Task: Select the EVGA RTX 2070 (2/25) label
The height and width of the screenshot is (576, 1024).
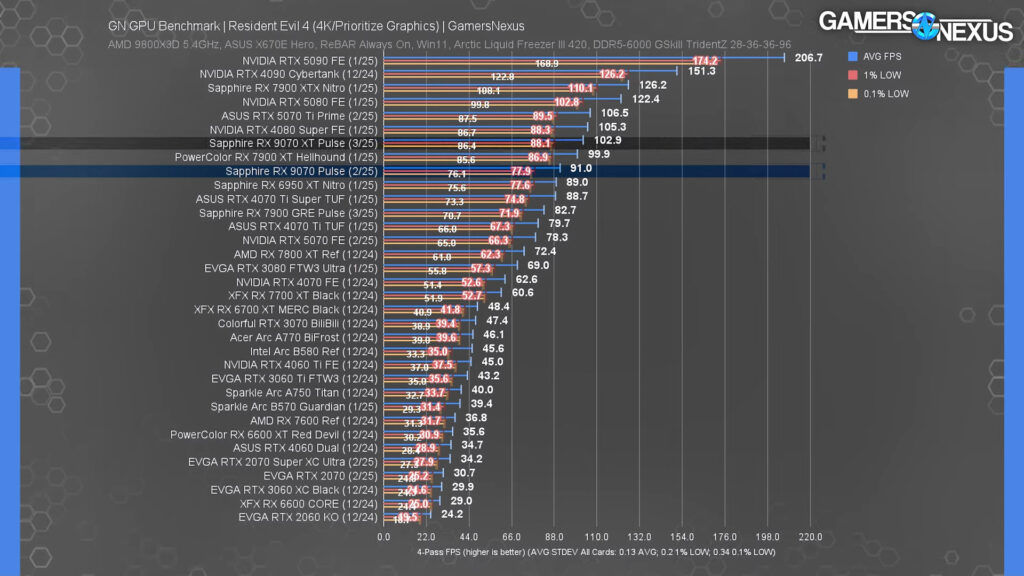Action: [321, 476]
